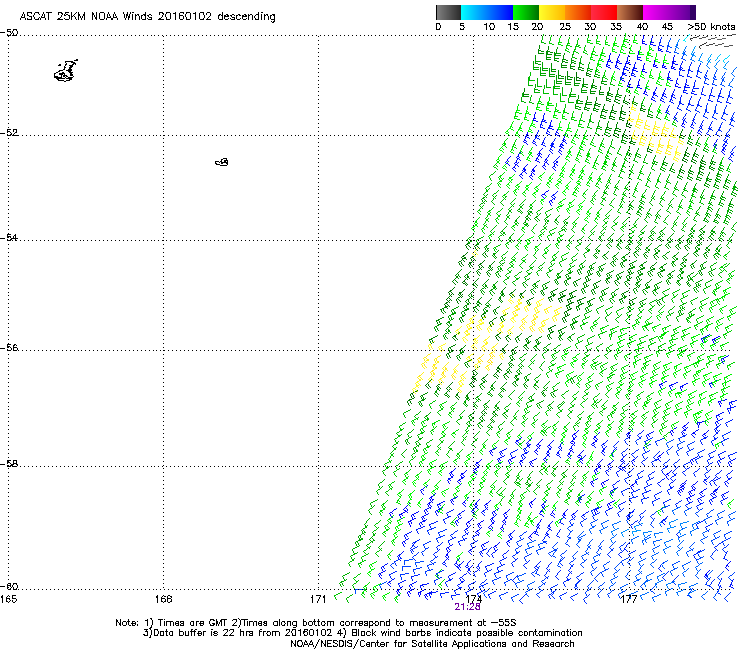Click the longitude label '171'
Viewport: 740px width, 650px height.
318,599
